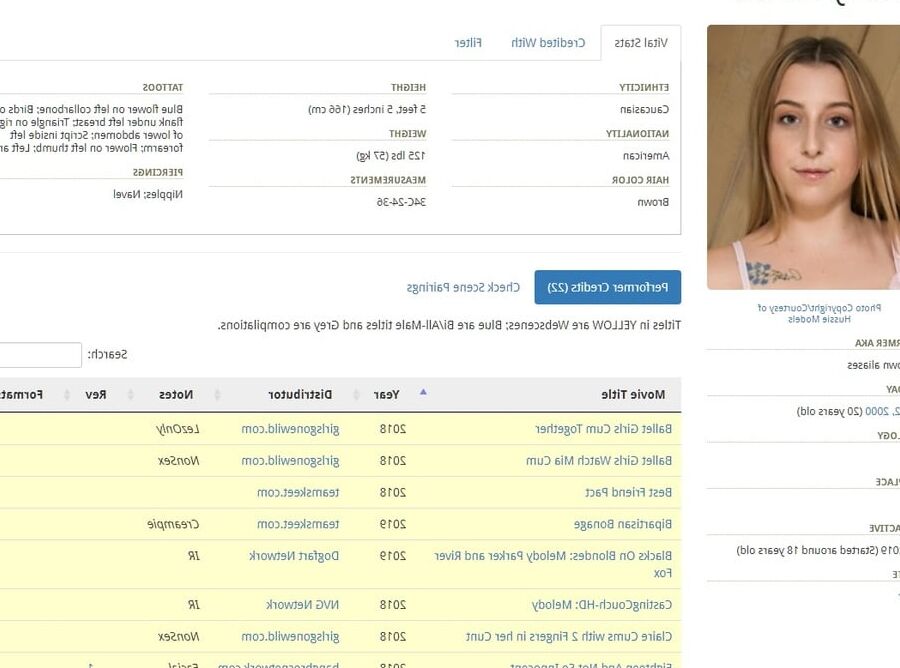This screenshot has height=668, width=900.
Task: Select the weight value 125 lbs (57 kg)
Action: coord(391,156)
